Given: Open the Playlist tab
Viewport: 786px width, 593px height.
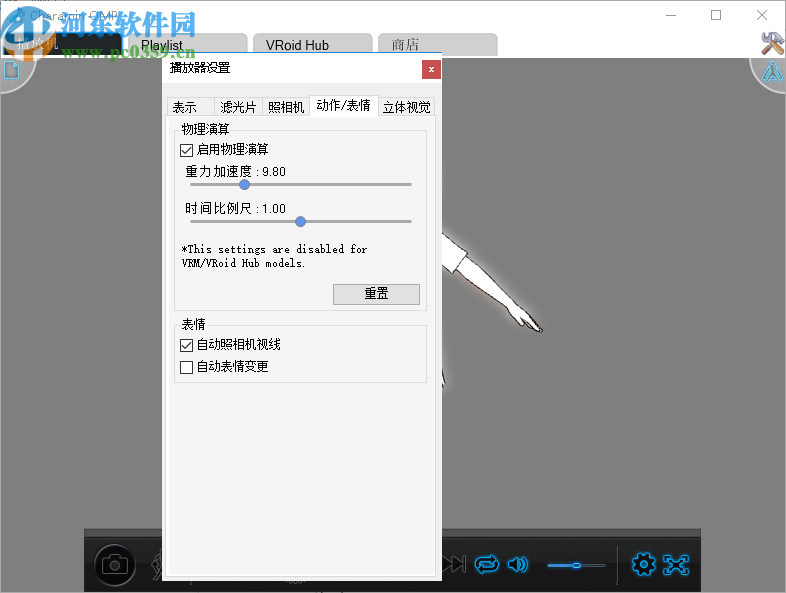Looking at the screenshot, I should (x=187, y=45).
